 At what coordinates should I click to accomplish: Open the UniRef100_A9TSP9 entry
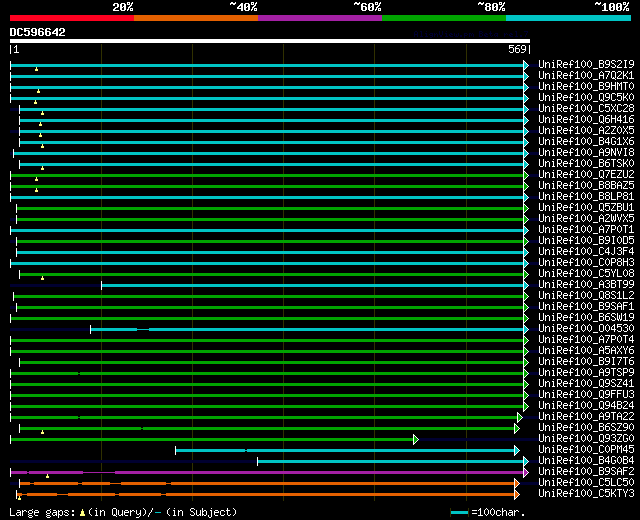click(586, 373)
